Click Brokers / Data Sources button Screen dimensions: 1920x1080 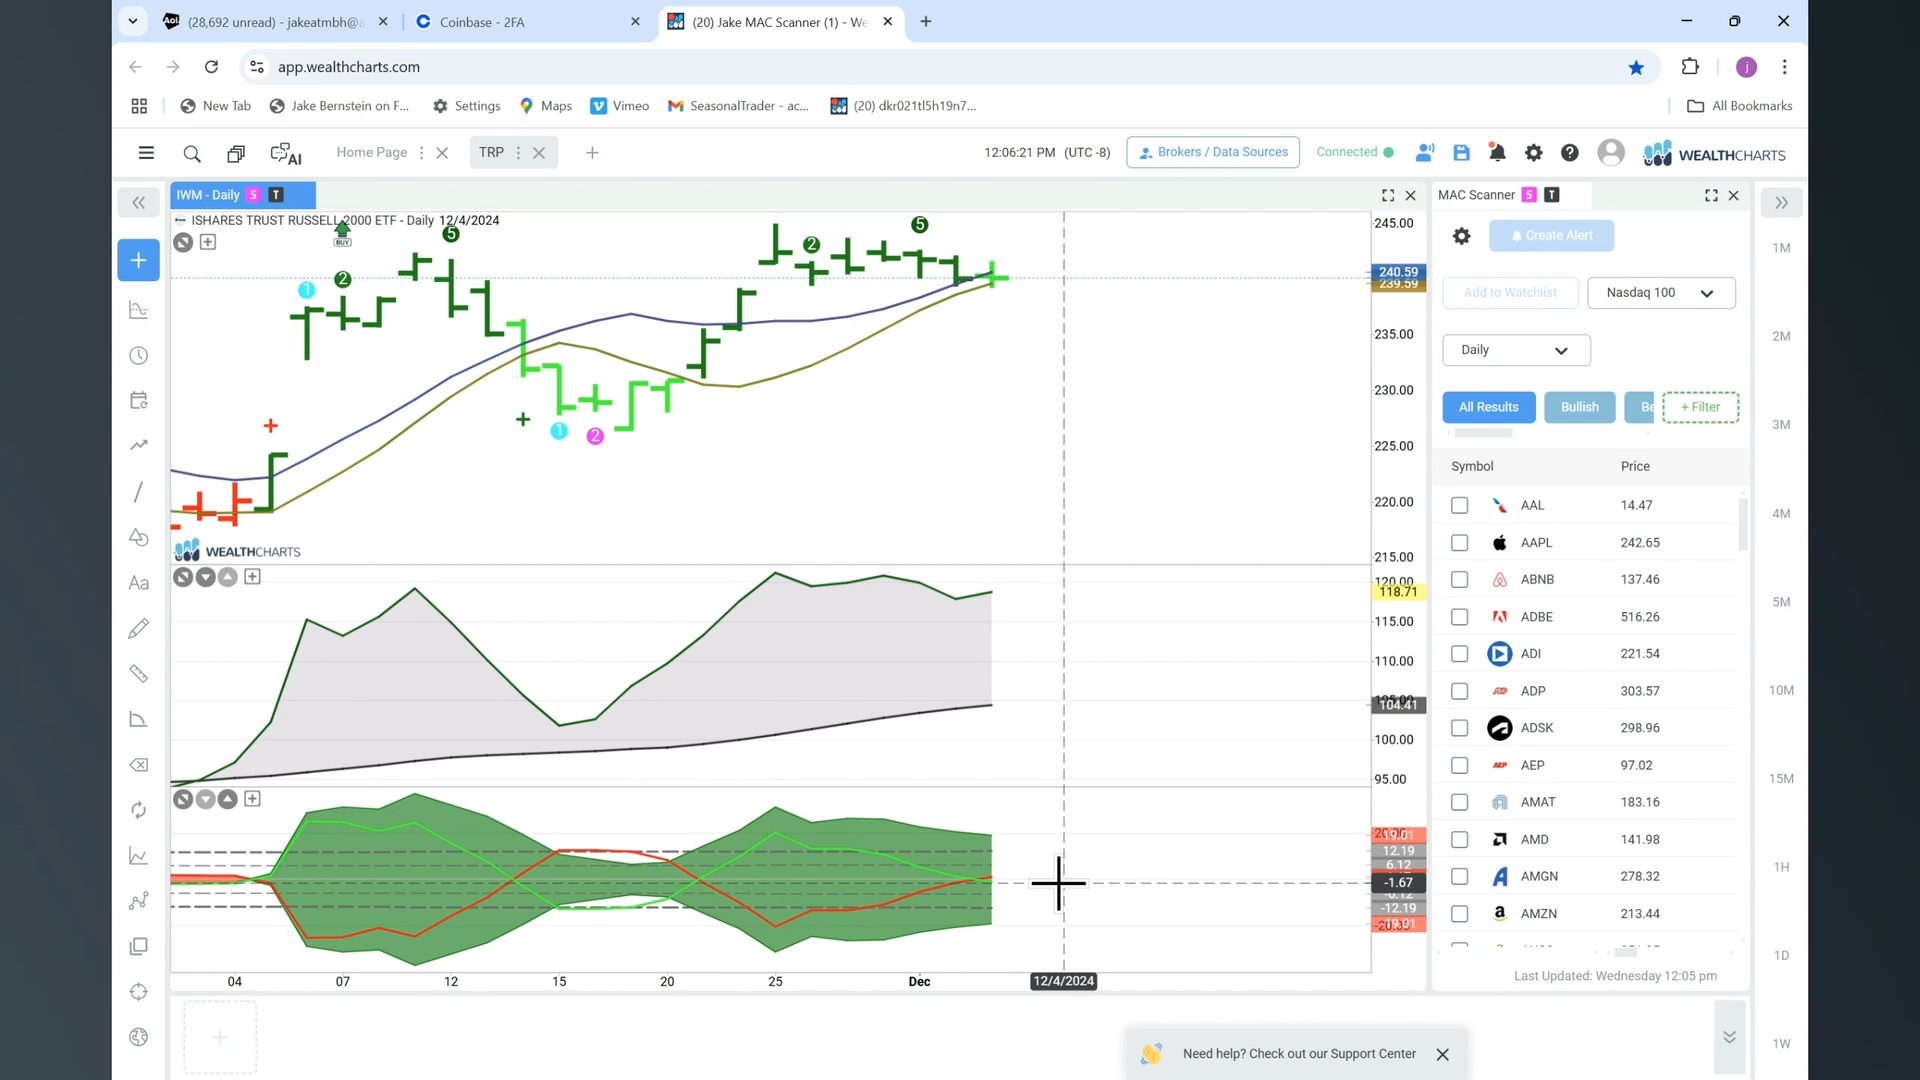[1213, 152]
